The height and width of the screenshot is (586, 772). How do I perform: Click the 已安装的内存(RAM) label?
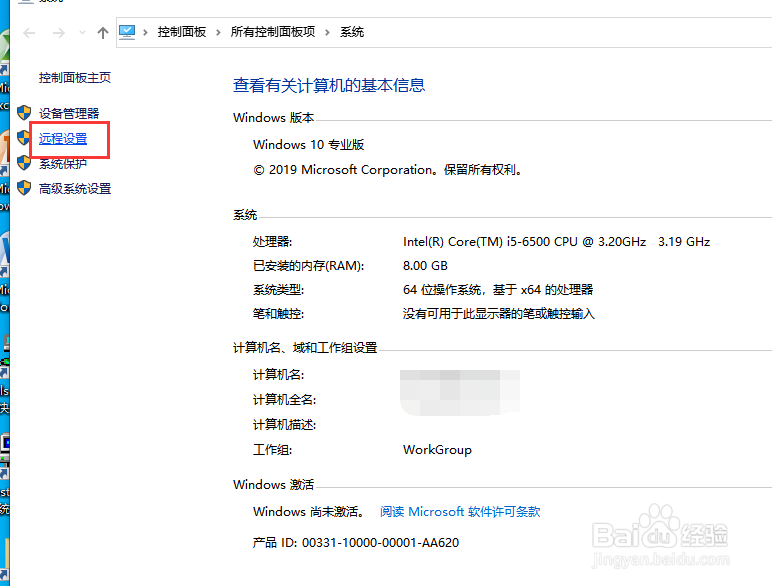point(309,266)
